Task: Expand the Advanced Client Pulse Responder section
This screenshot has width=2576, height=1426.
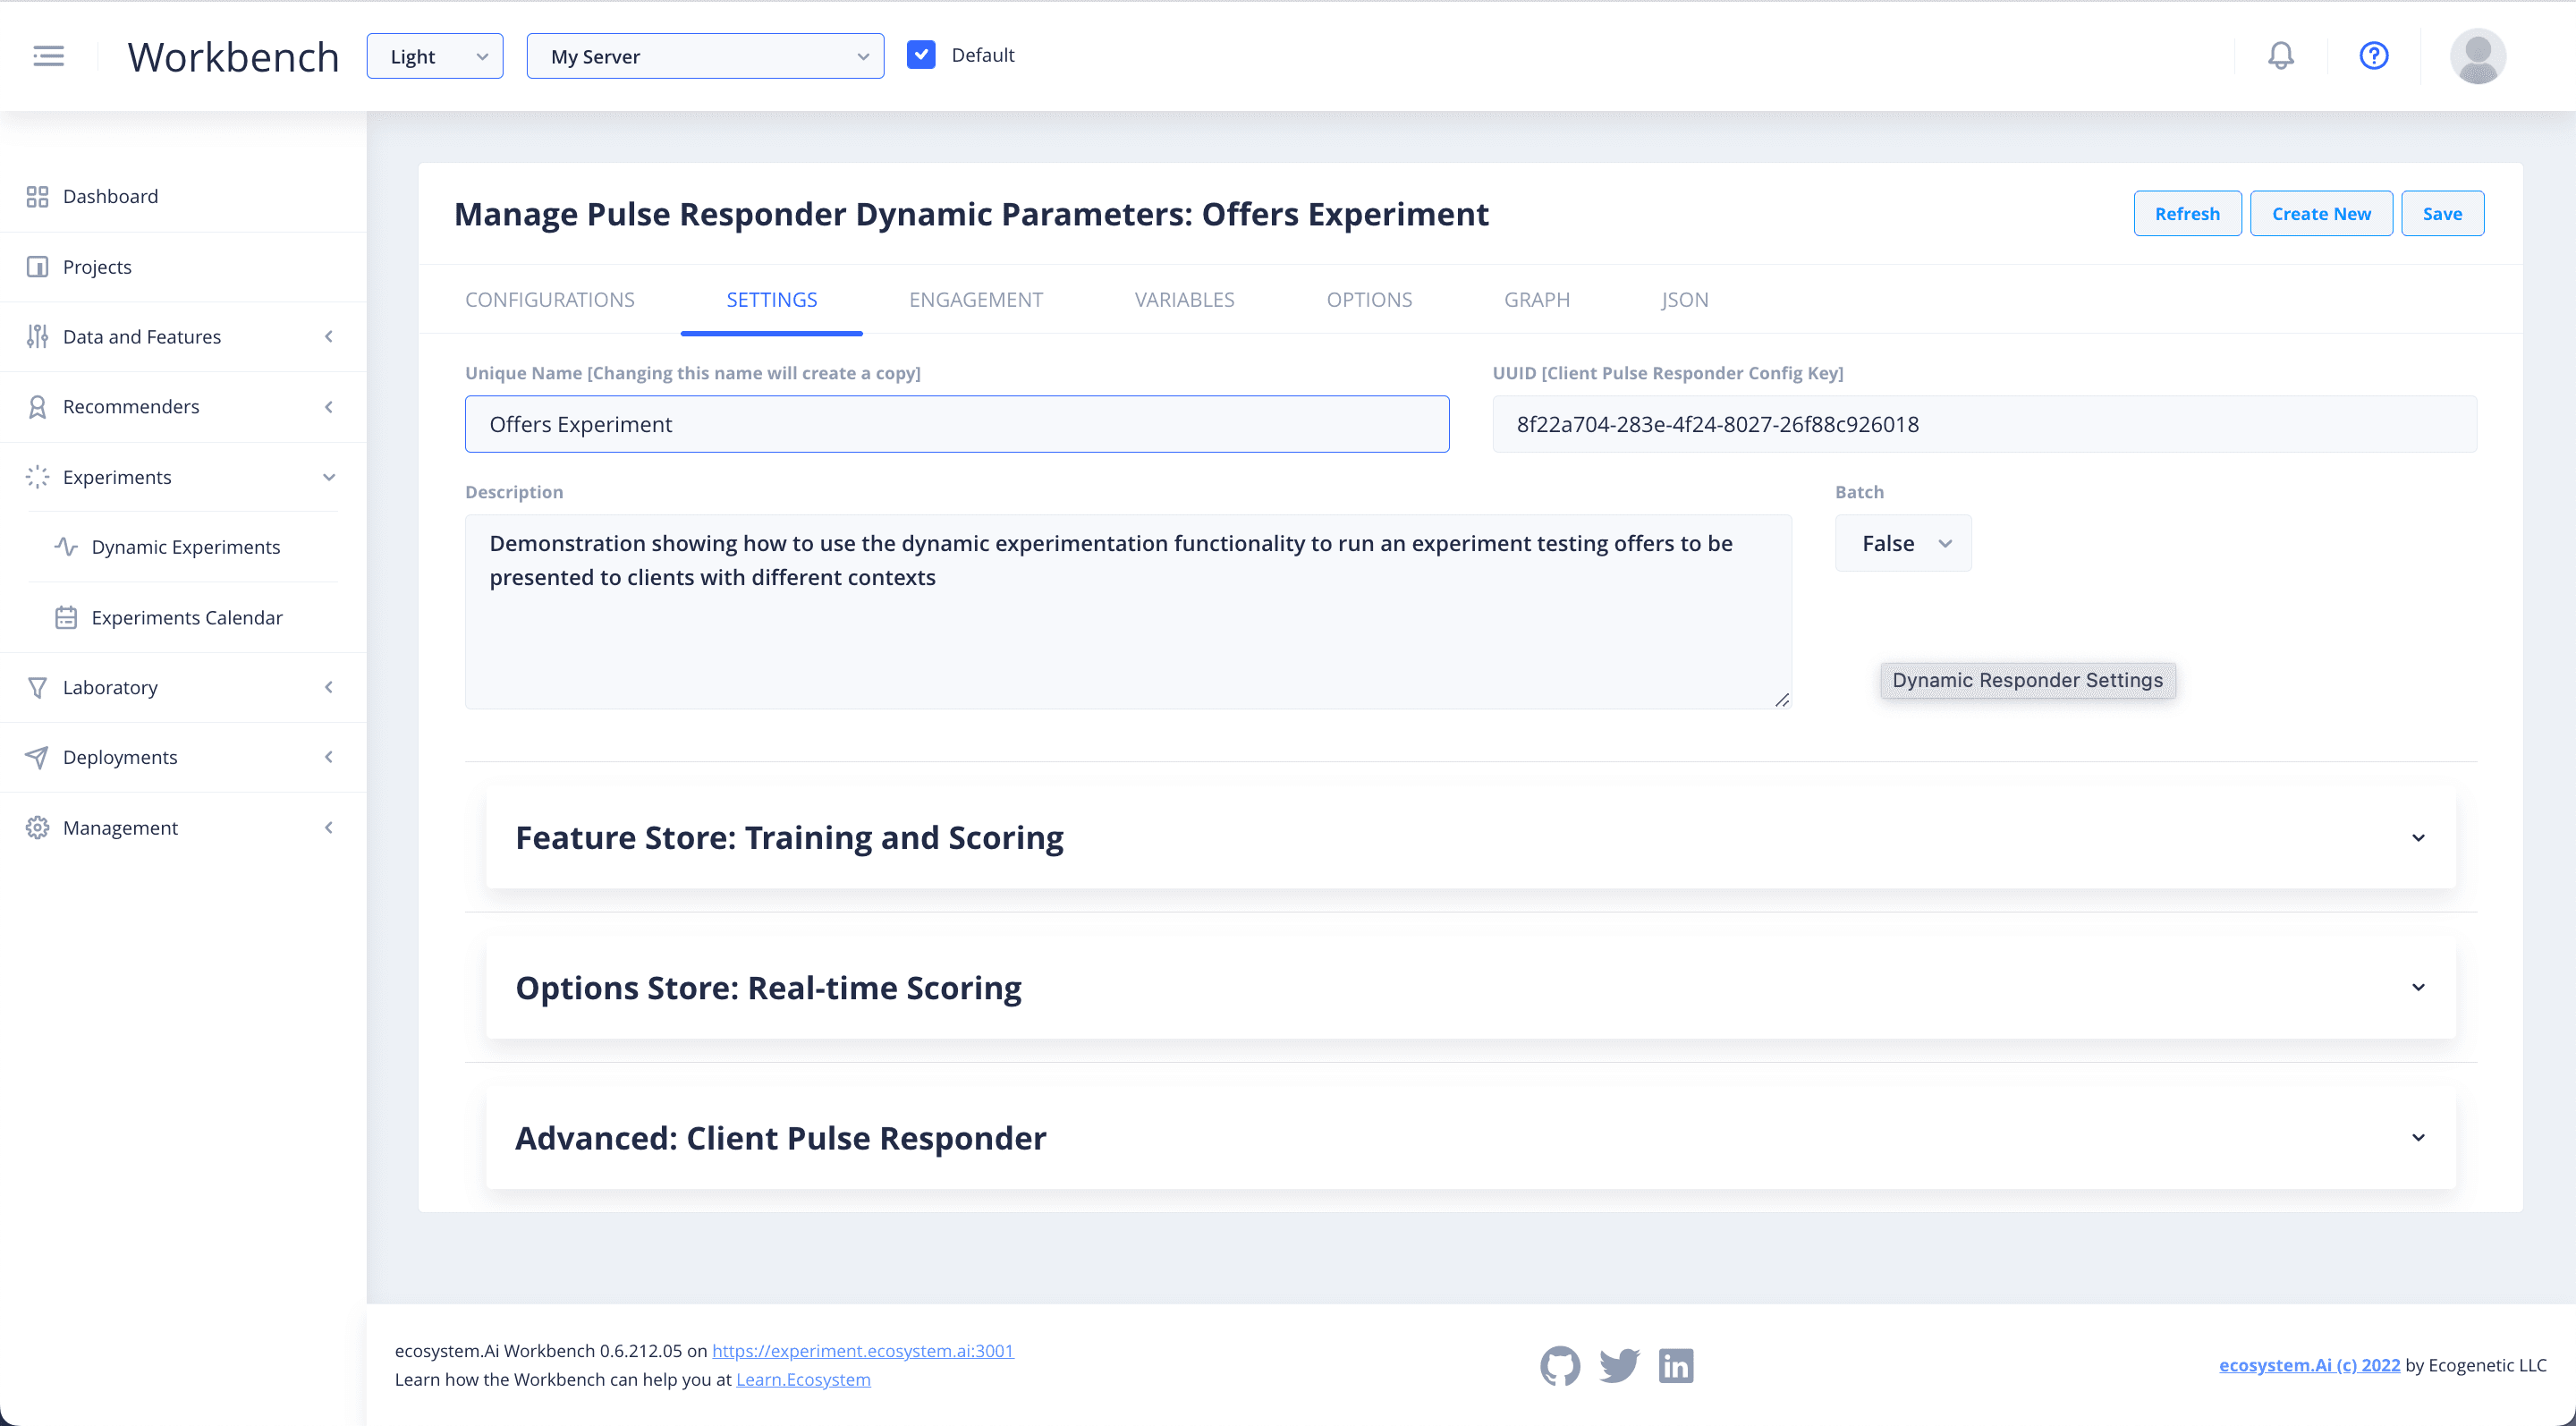Action: pos(2419,1138)
